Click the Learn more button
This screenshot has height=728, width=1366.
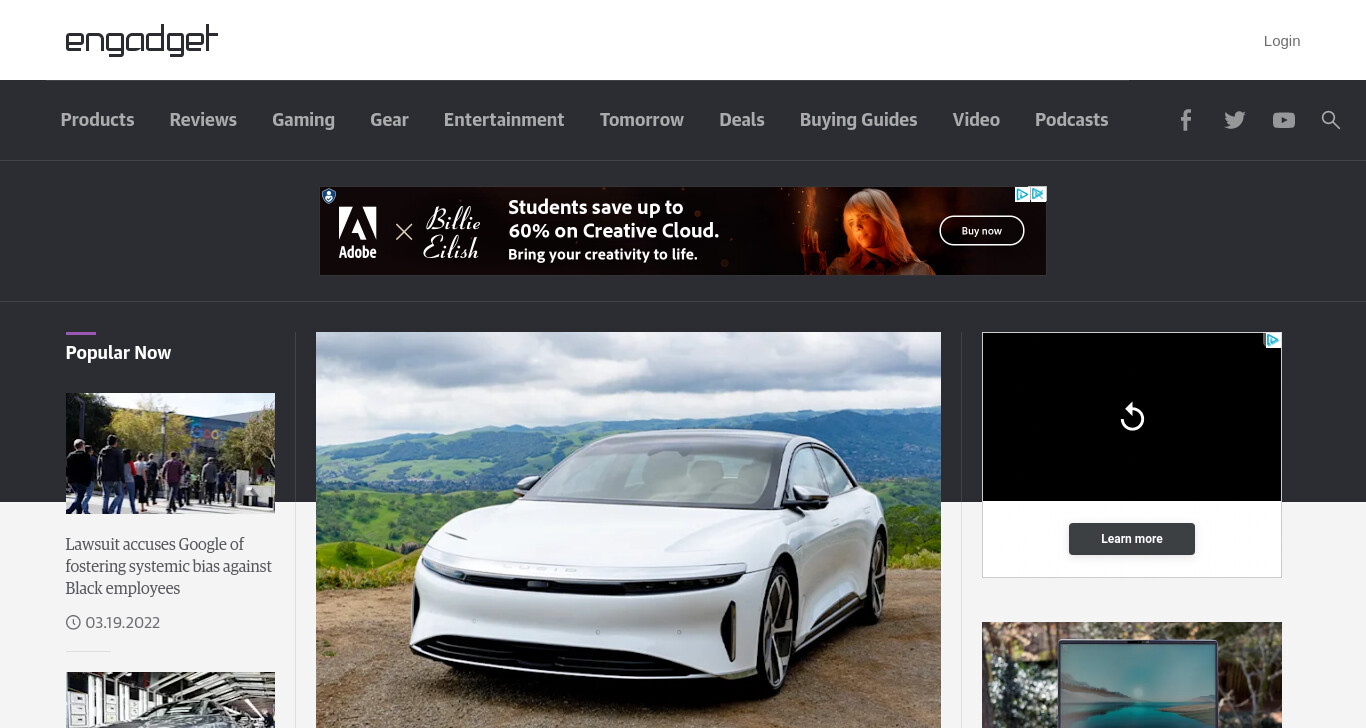(1132, 539)
